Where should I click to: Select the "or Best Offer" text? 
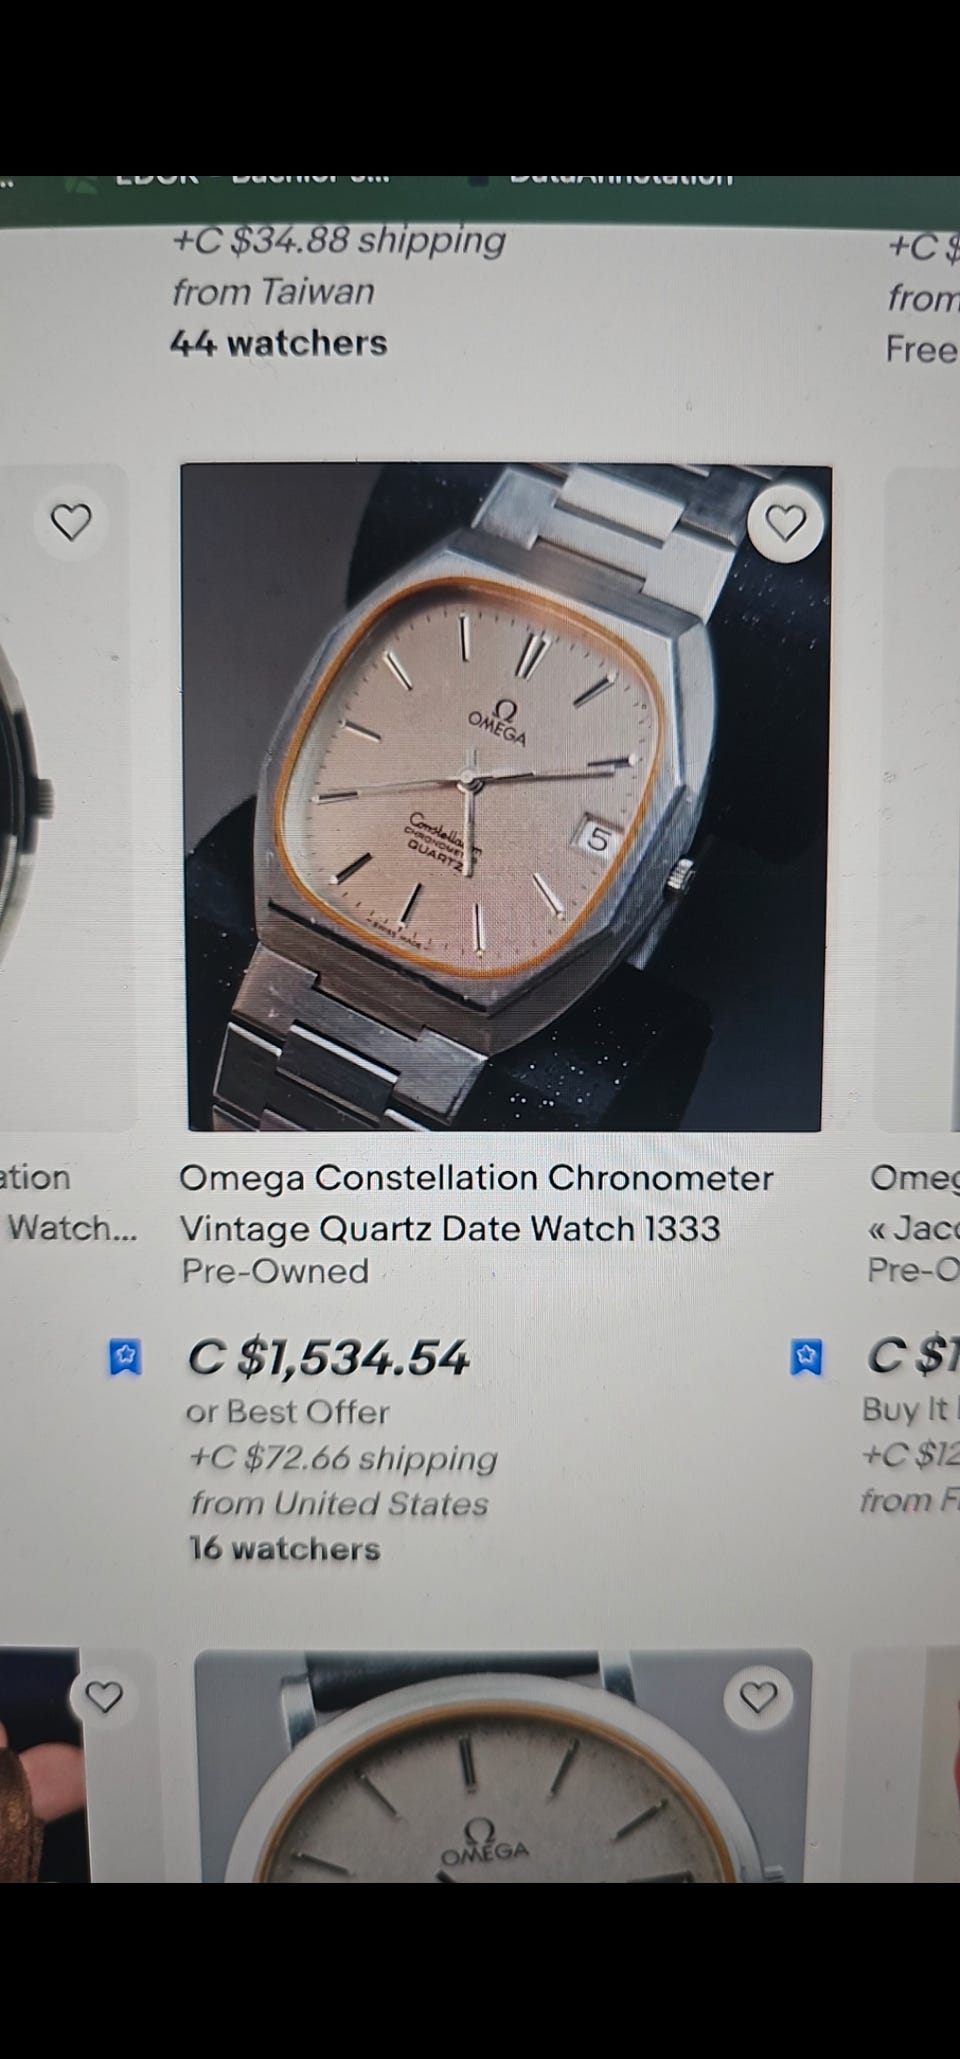(x=288, y=1412)
